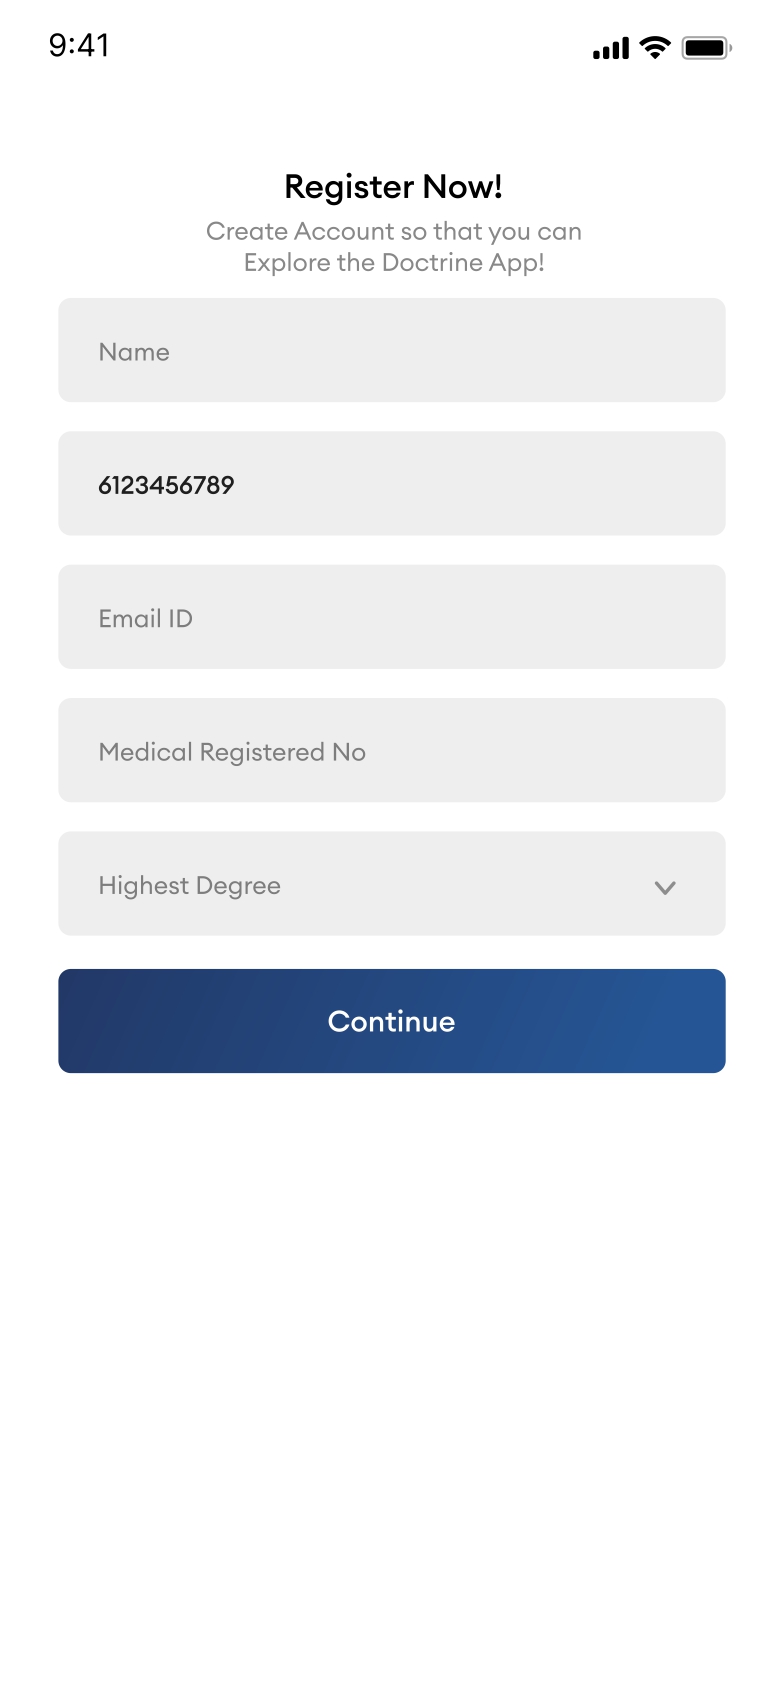Open the Highest Degree dropdown
The image size is (782, 1692).
391,884
